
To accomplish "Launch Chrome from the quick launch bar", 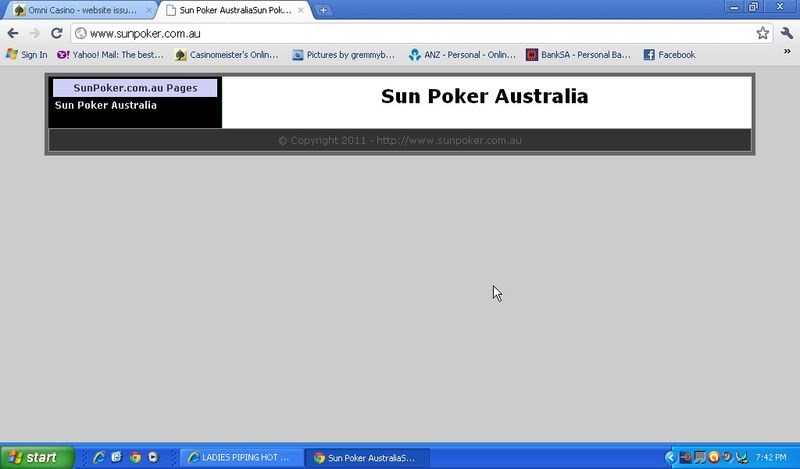I will click(135, 457).
